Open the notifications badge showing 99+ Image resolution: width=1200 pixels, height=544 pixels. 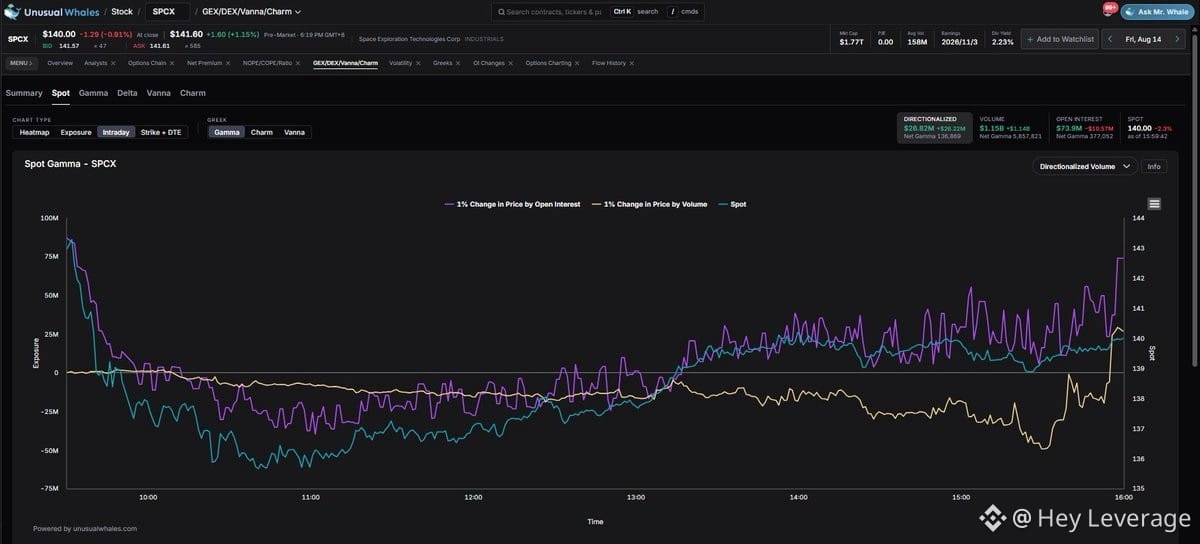pyautogui.click(x=1110, y=9)
